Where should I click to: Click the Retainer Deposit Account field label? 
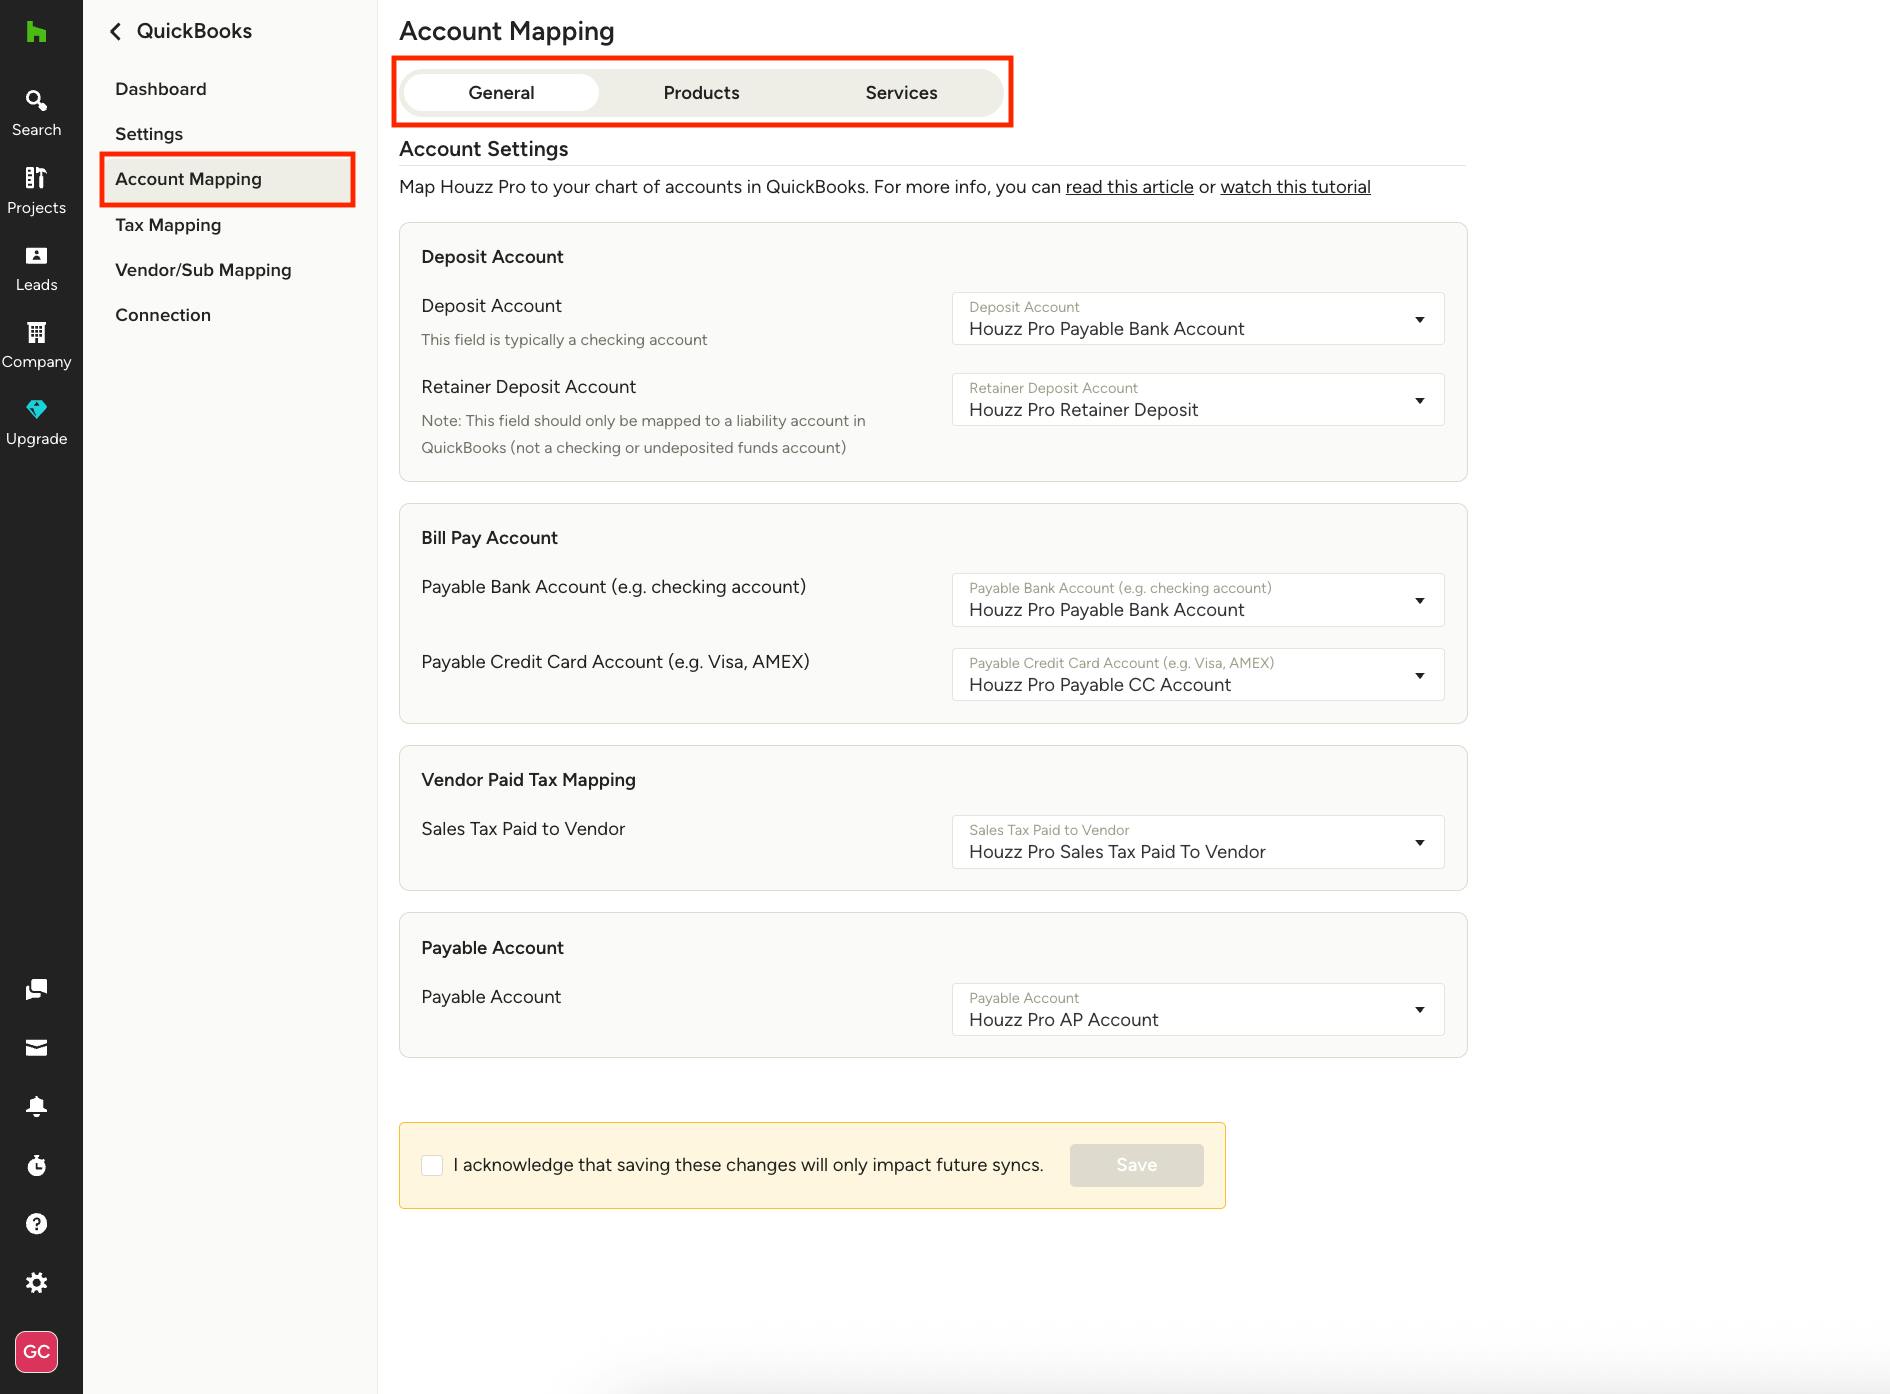click(x=528, y=387)
